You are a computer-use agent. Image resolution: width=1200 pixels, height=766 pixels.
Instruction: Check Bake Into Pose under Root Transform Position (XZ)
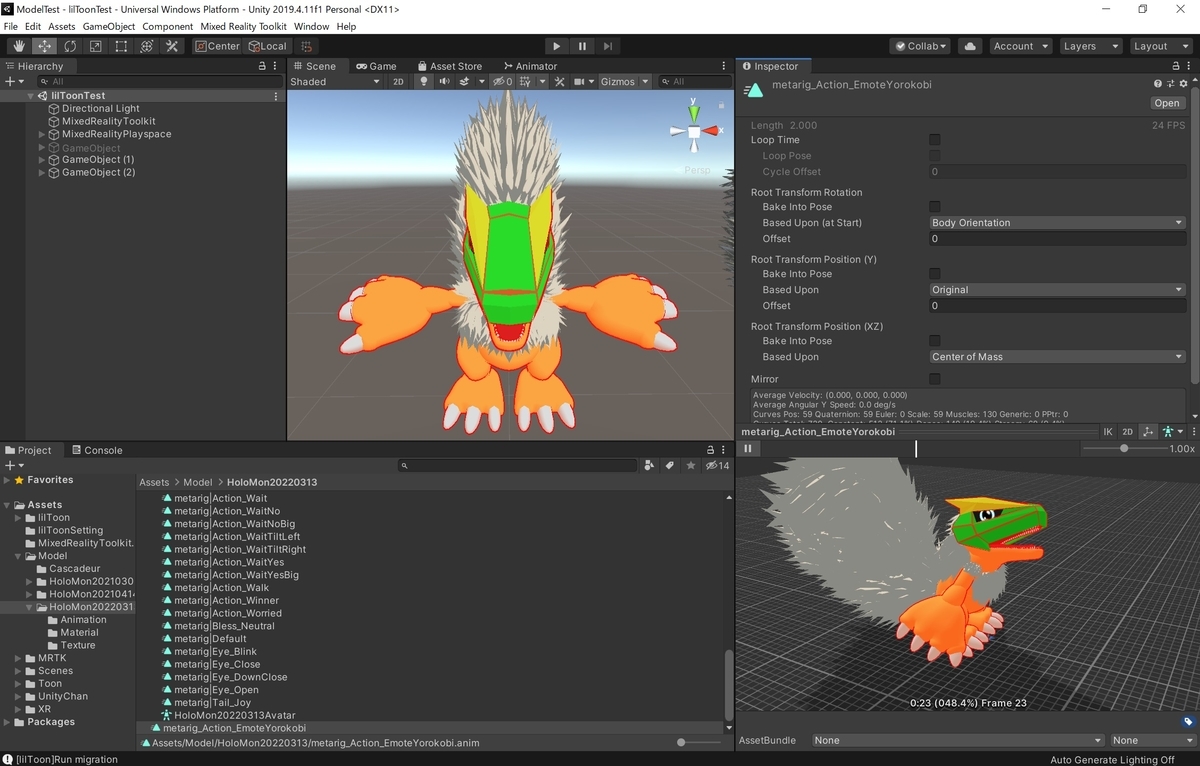click(935, 341)
